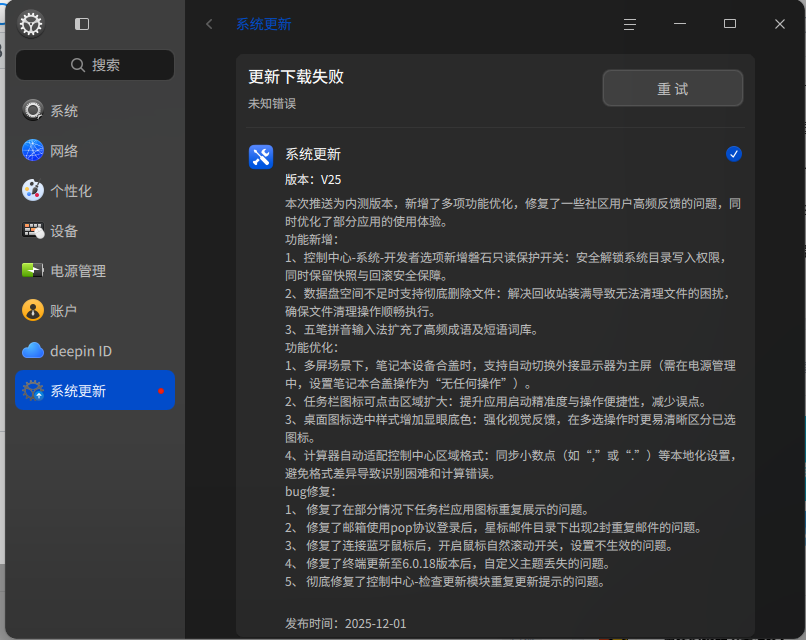Viewport: 806px width, 640px height.
Task: Click the bug修复： heading
Action: point(310,491)
